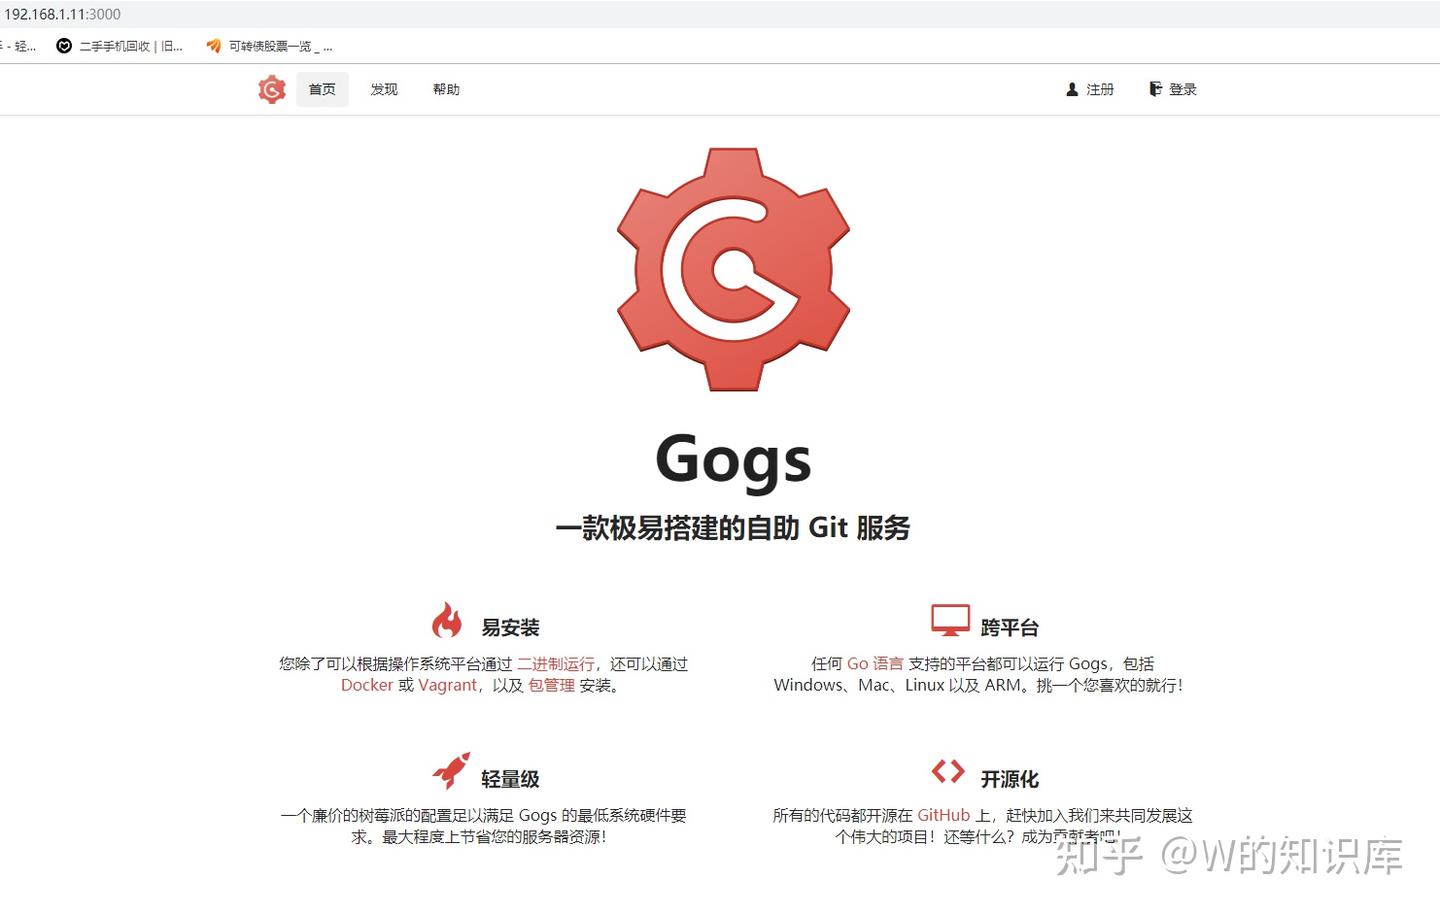Click the Gogs gear logo in the navbar
The image size is (1440, 914).
[x=271, y=89]
